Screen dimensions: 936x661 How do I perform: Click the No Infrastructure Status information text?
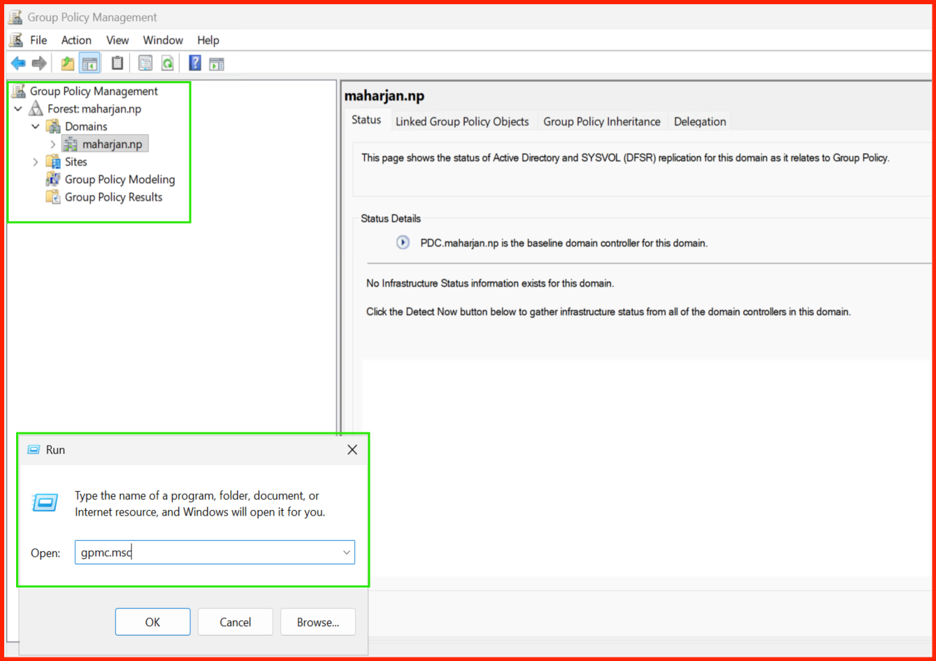click(490, 283)
